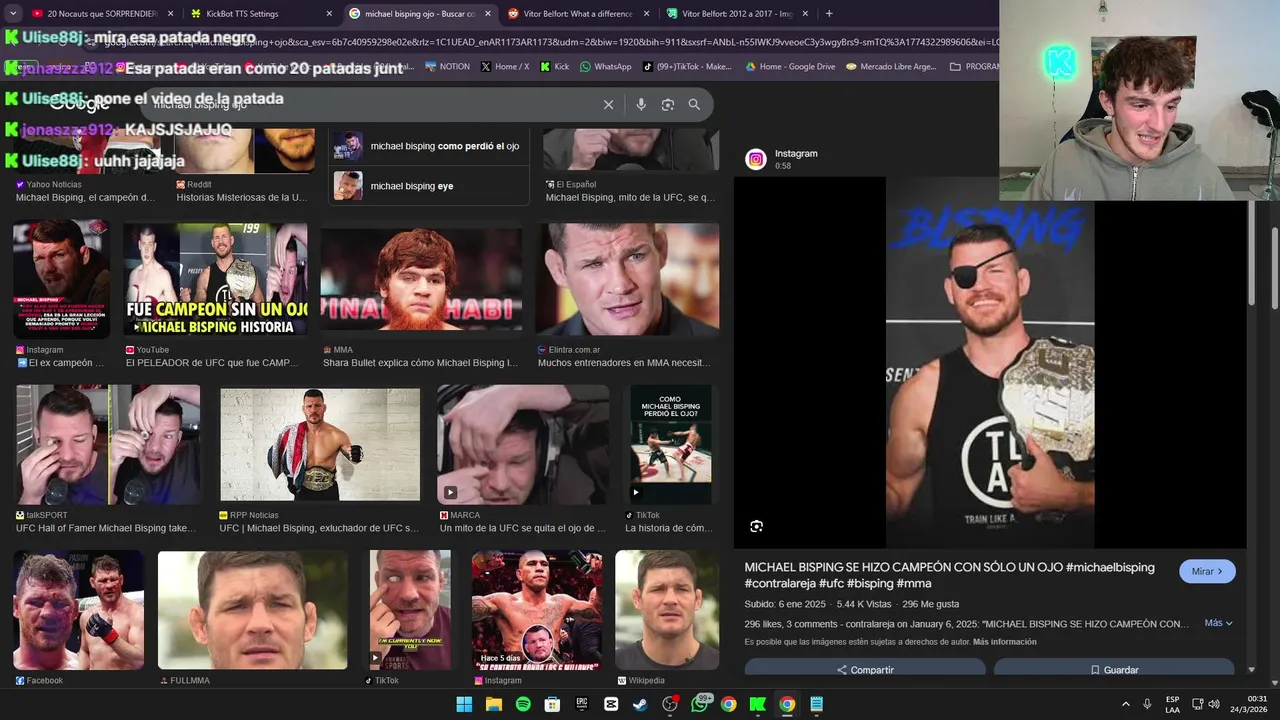Image resolution: width=1280 pixels, height=720 pixels.
Task: Open taskbar volume control
Action: (x=1214, y=704)
